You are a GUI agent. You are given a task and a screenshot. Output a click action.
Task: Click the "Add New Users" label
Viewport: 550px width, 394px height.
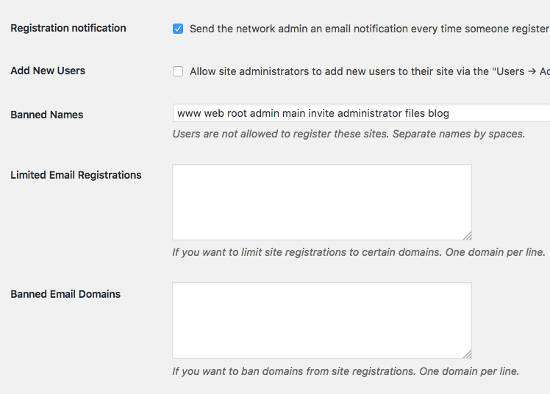48,71
